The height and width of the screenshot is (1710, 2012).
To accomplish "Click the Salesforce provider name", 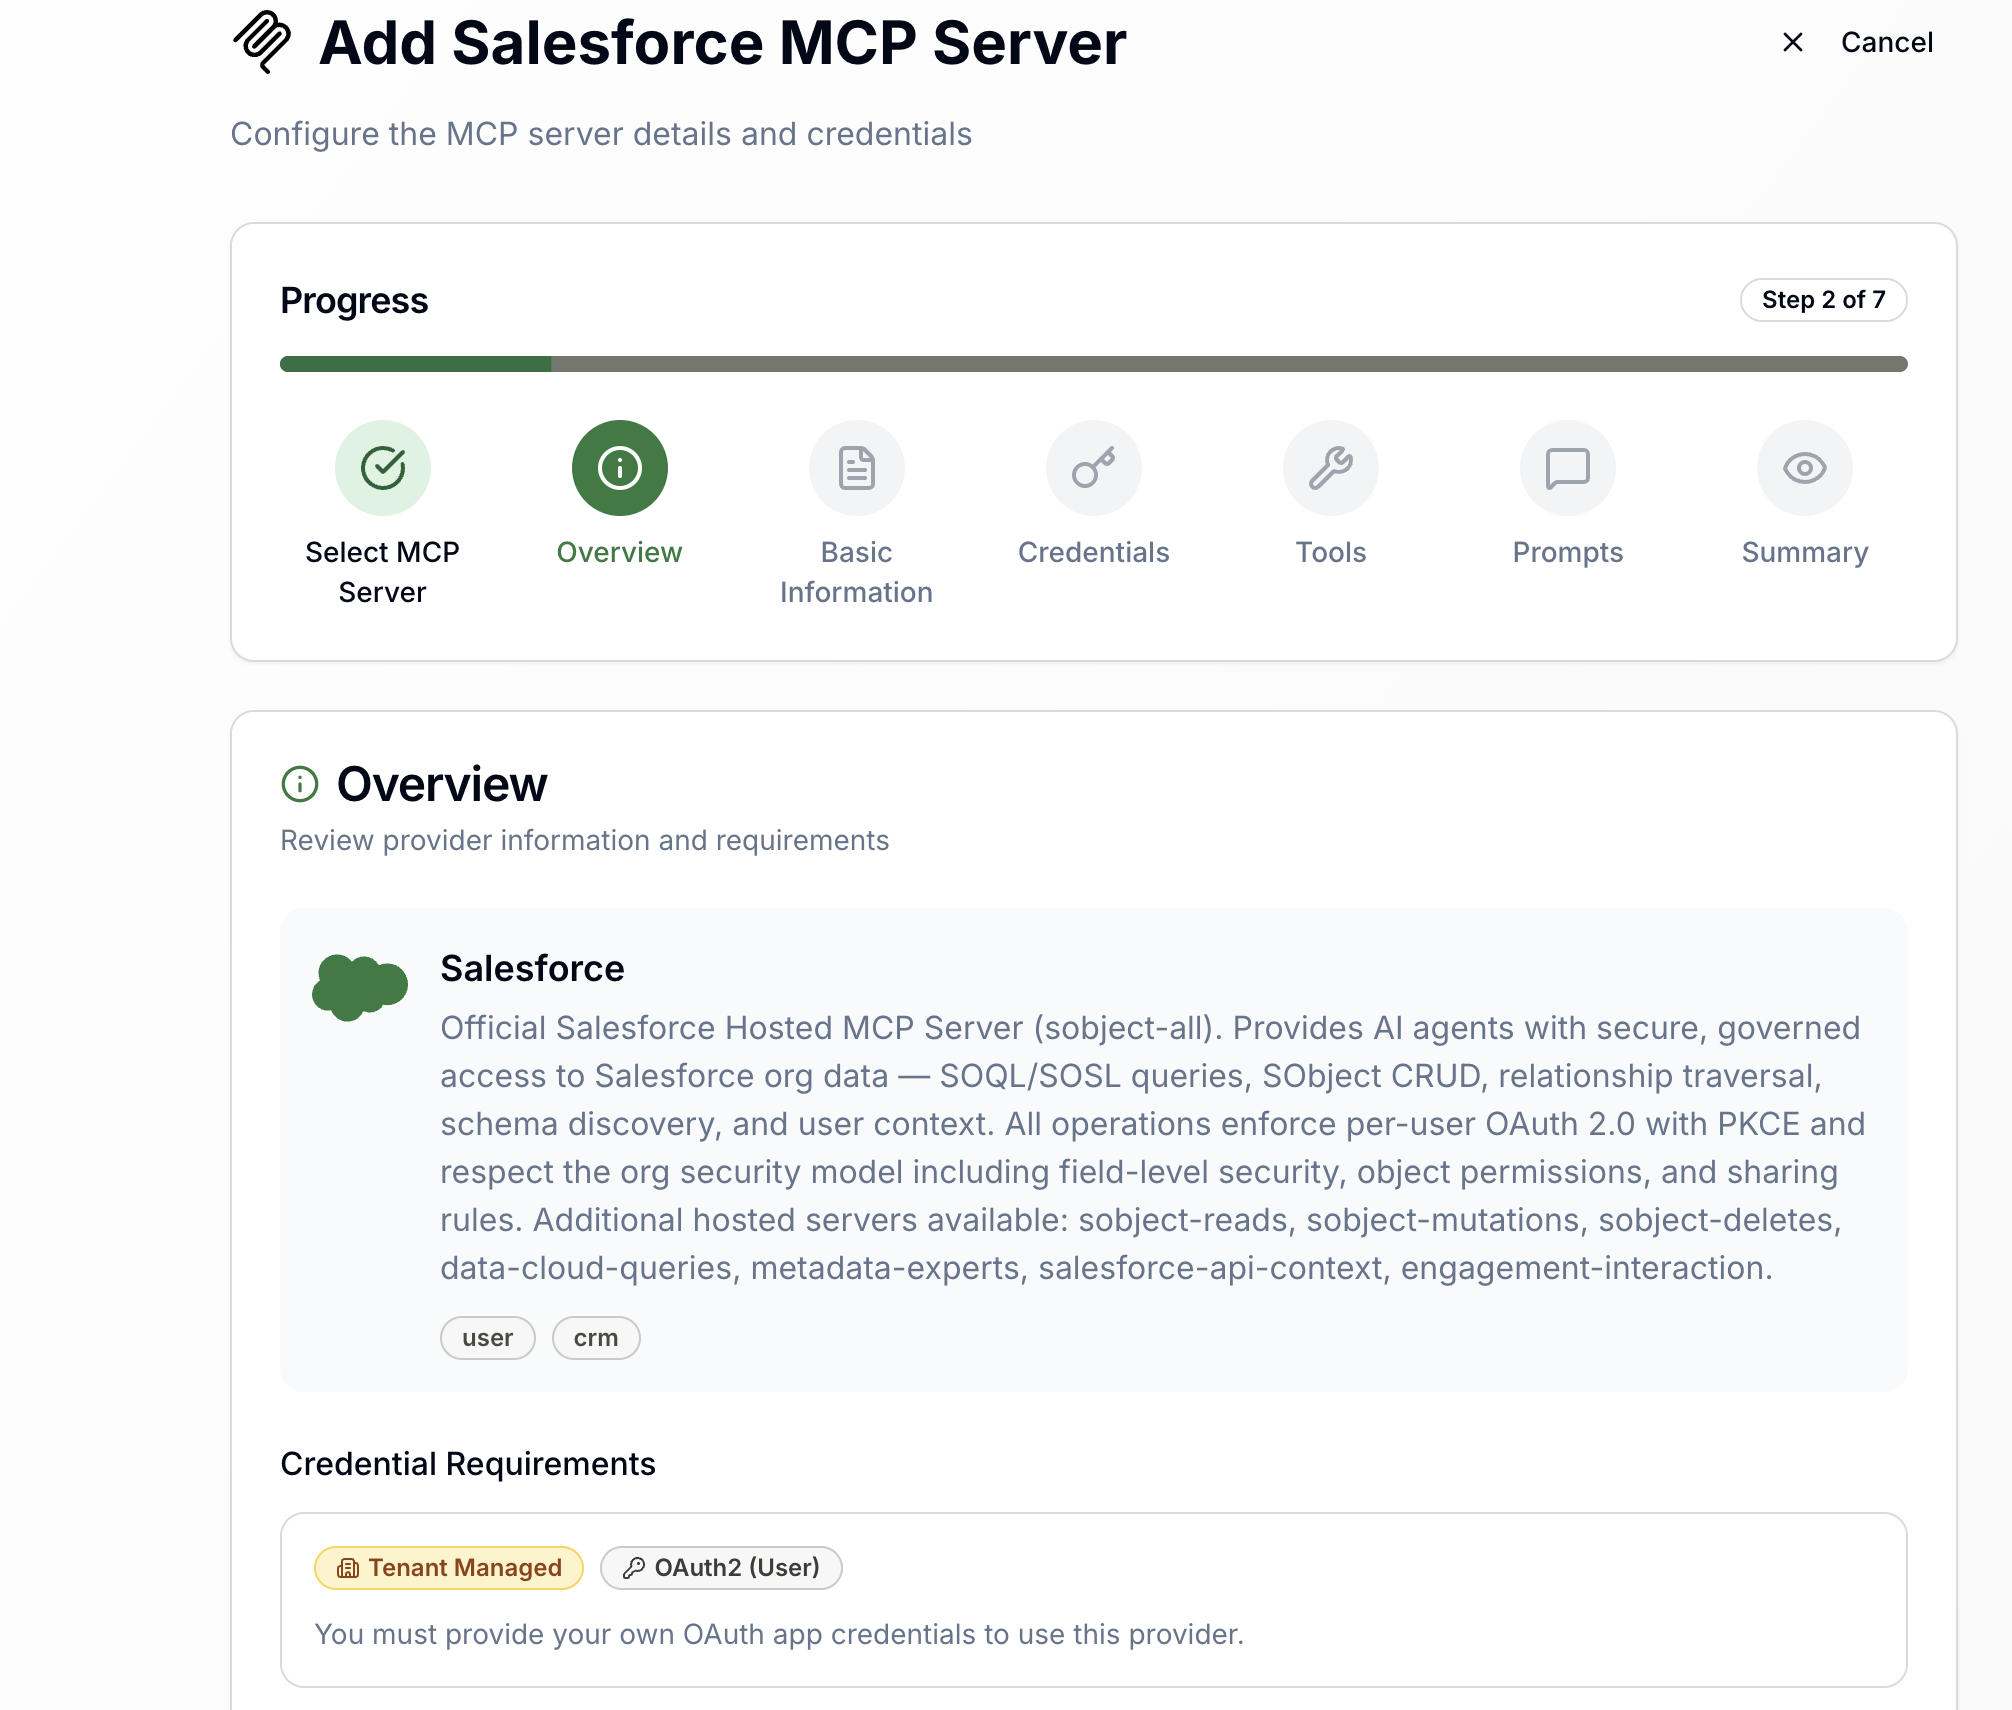I will point(532,968).
